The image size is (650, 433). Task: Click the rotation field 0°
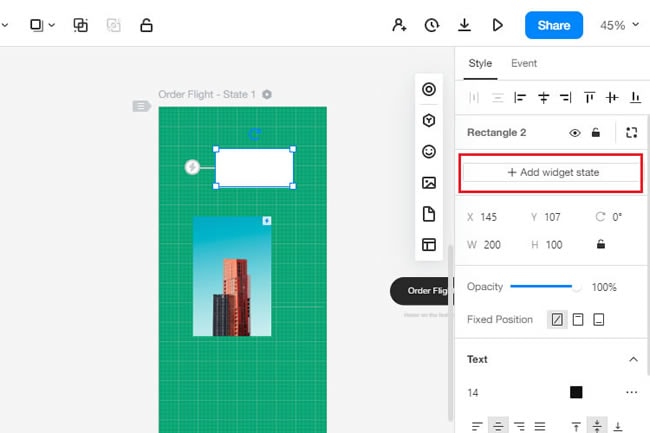pyautogui.click(x=617, y=217)
